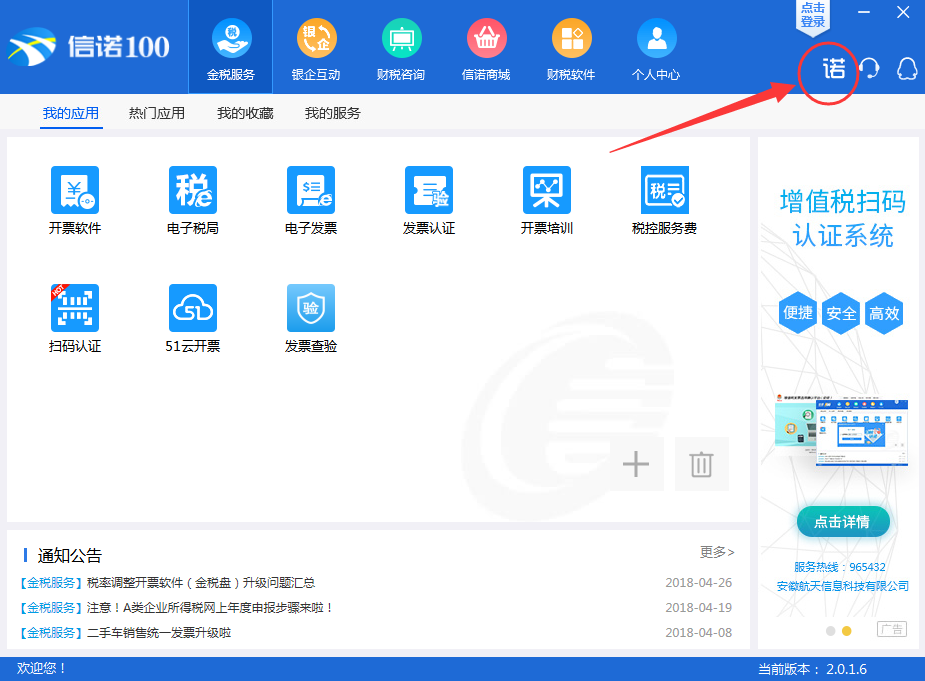Open the 个人中心 user icon
The image size is (925, 681).
click(x=656, y=39)
